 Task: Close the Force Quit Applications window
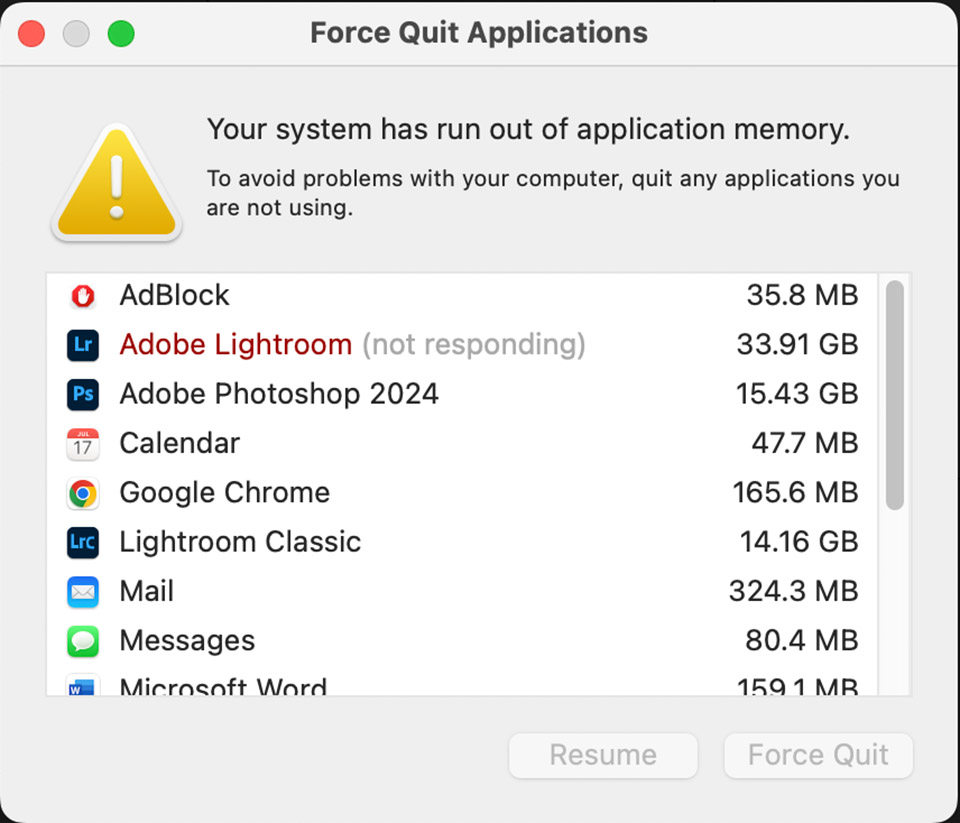31,34
